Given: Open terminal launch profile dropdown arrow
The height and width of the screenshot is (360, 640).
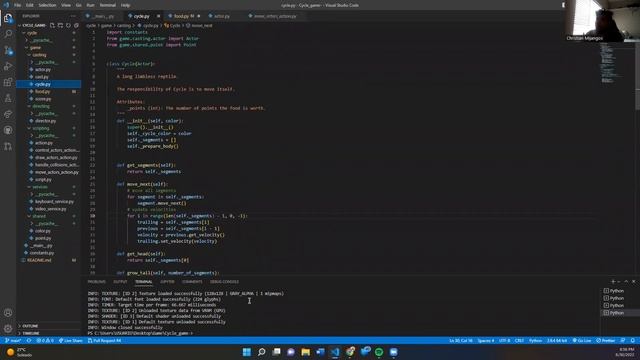Looking at the screenshot, I should pyautogui.click(x=619, y=282).
